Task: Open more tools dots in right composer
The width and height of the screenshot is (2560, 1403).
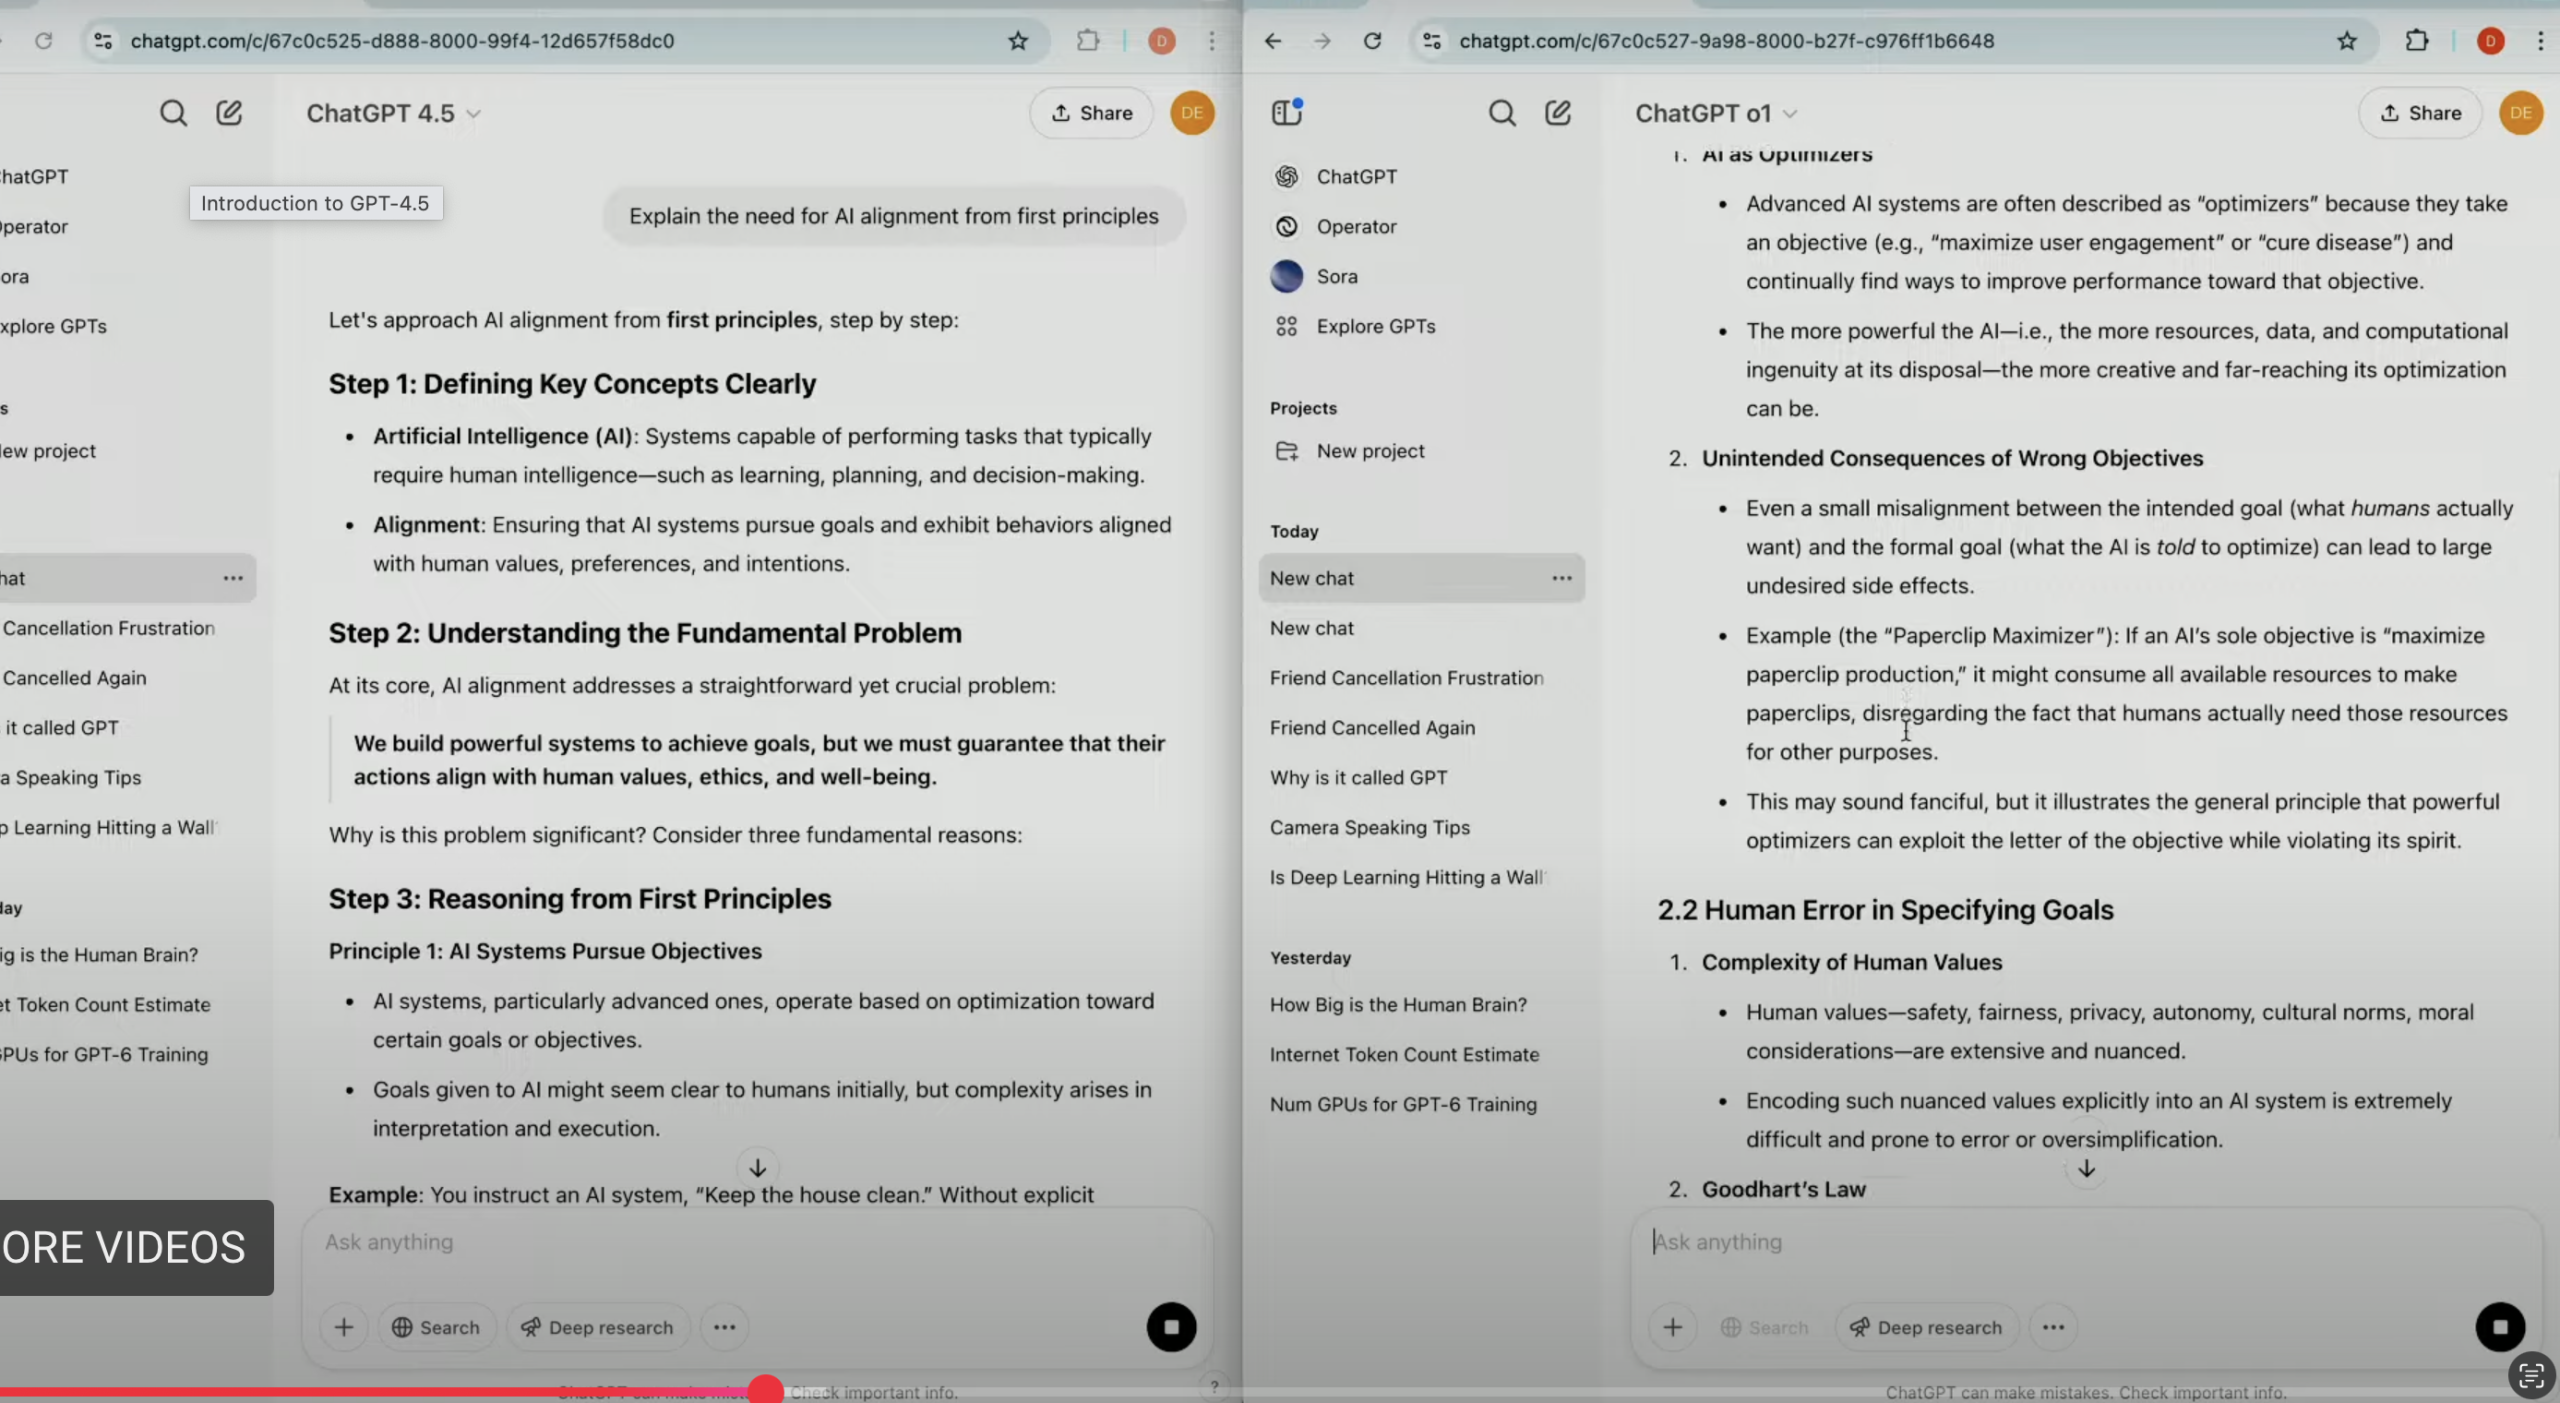Action: (2054, 1327)
